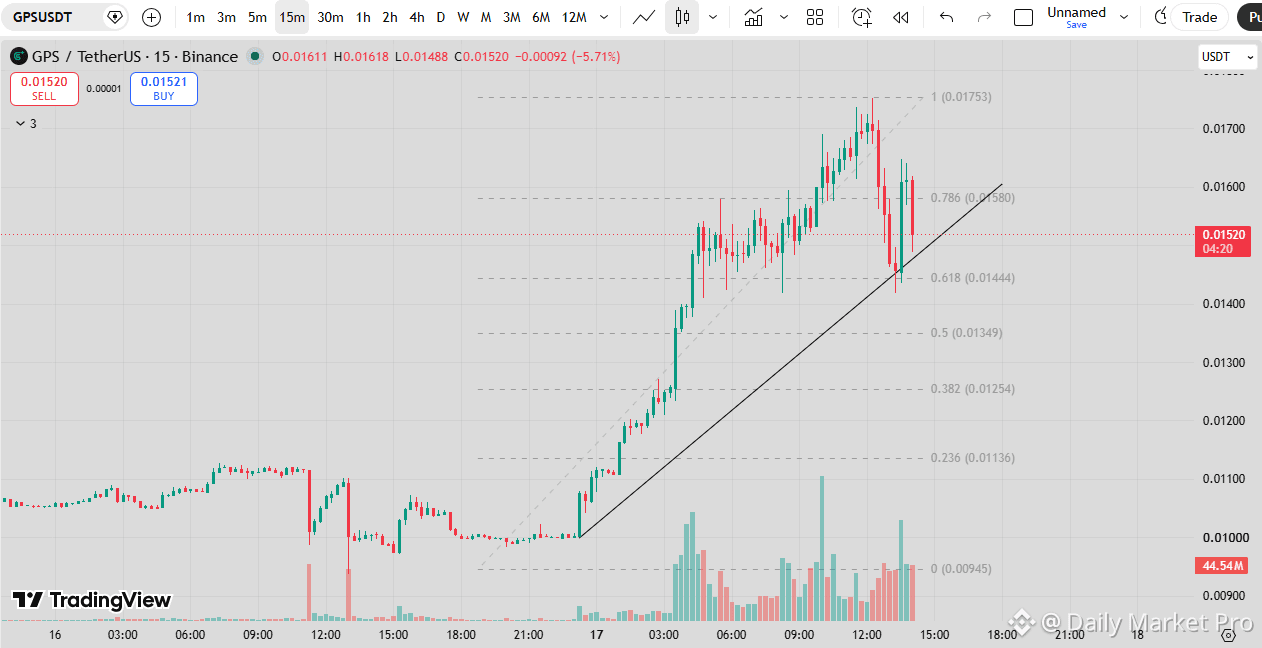Click the 0.01700 price axis label
1262x648 pixels.
pyautogui.click(x=1223, y=129)
